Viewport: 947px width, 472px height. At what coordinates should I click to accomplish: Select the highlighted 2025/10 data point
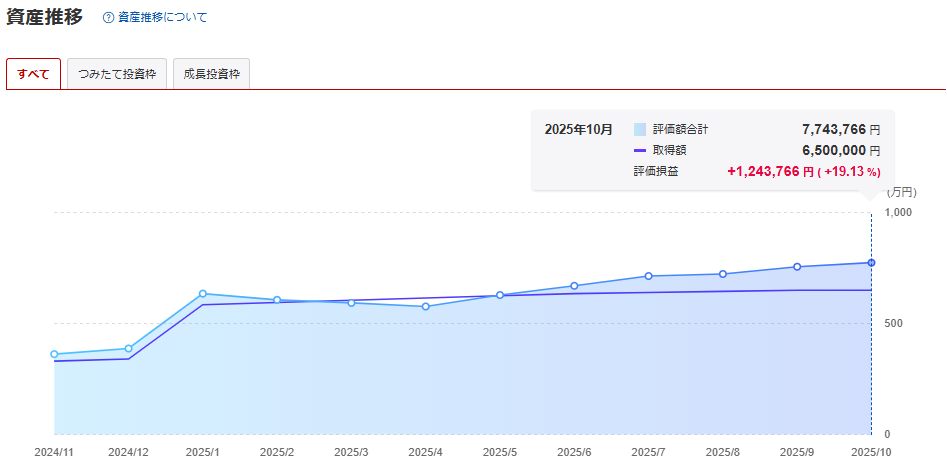(871, 263)
